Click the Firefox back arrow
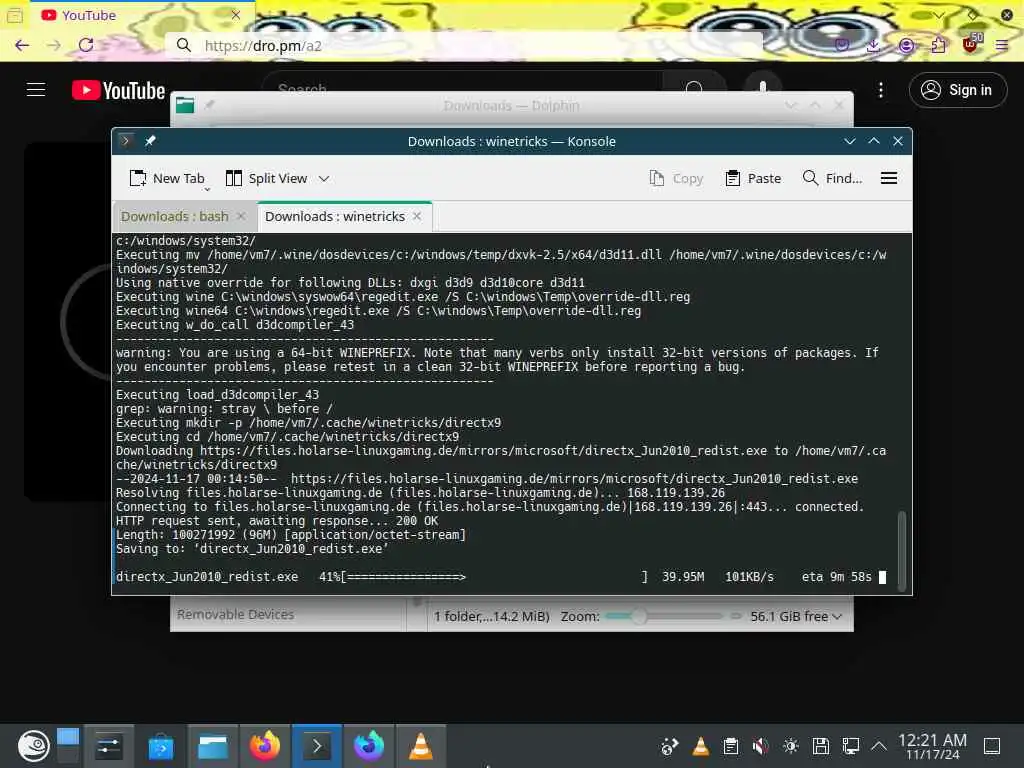This screenshot has height=768, width=1024. [x=22, y=45]
